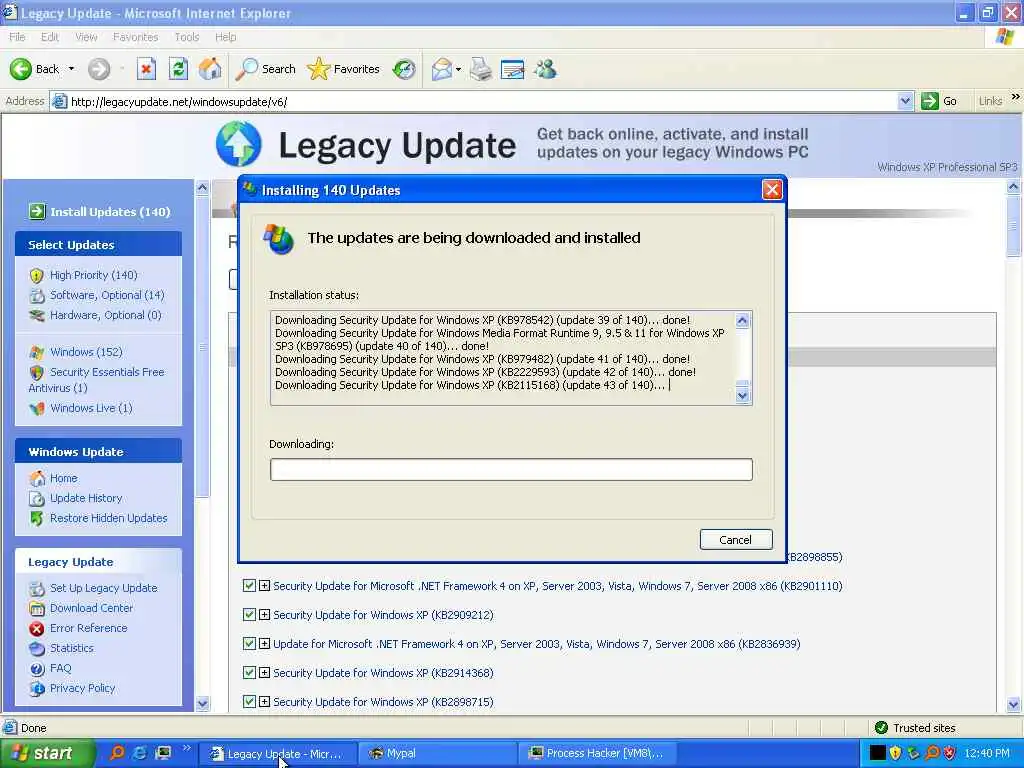Click the Privacy Policy info icon
Viewport: 1024px width, 768px height.
tap(37, 688)
